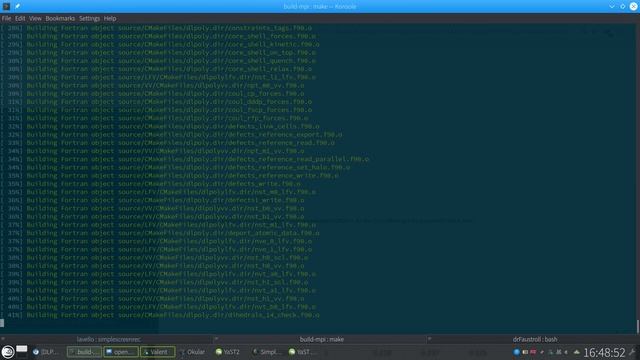Maximize the Konsole window
This screenshot has height=360, width=640.
[x=622, y=6]
